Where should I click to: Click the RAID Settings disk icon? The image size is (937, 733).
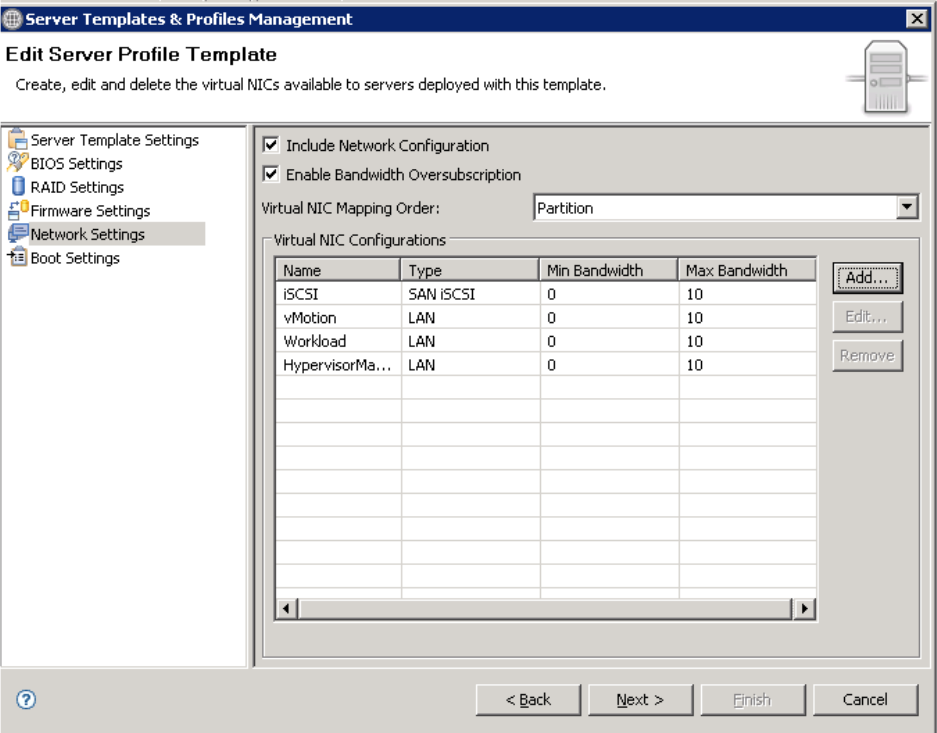click(19, 187)
